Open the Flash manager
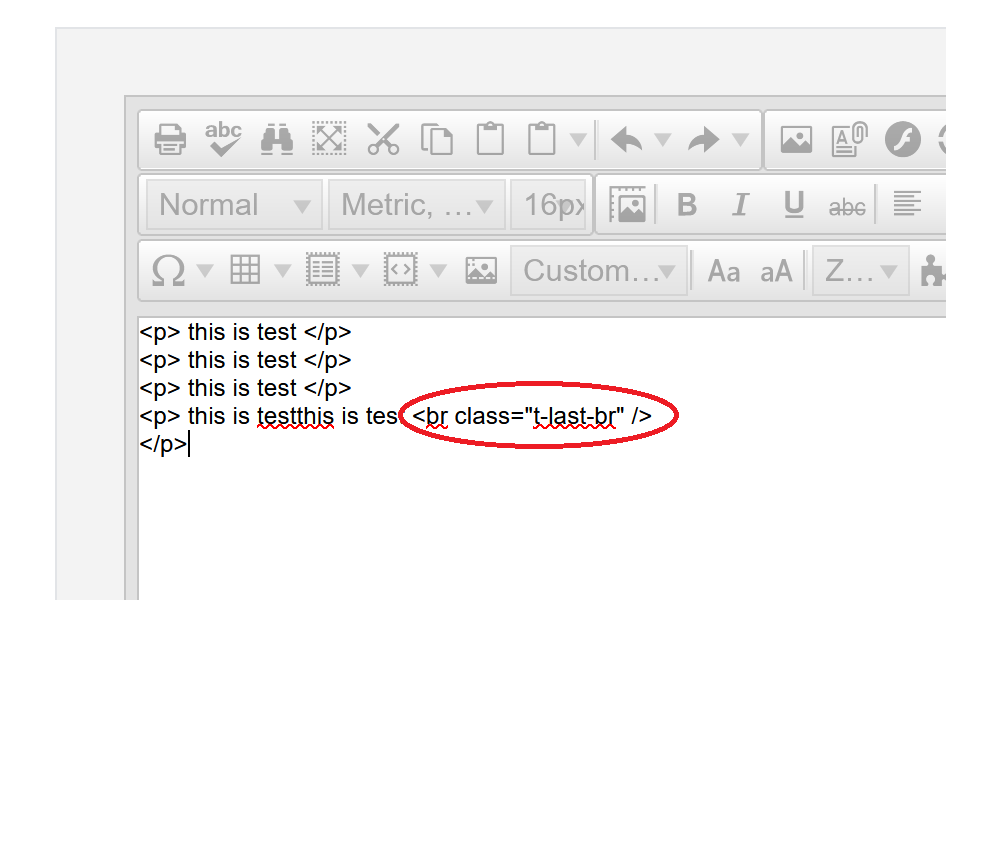Image resolution: width=981 pixels, height=862 pixels. [x=902, y=139]
